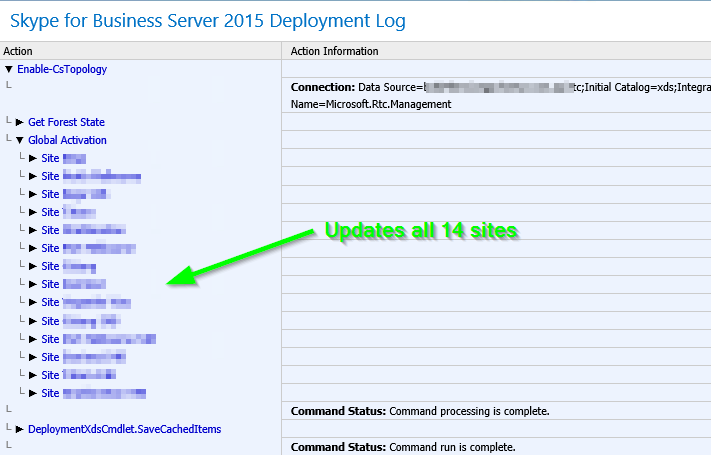Select the Connection: Data Source text
The width and height of the screenshot is (711, 455).
point(501,87)
